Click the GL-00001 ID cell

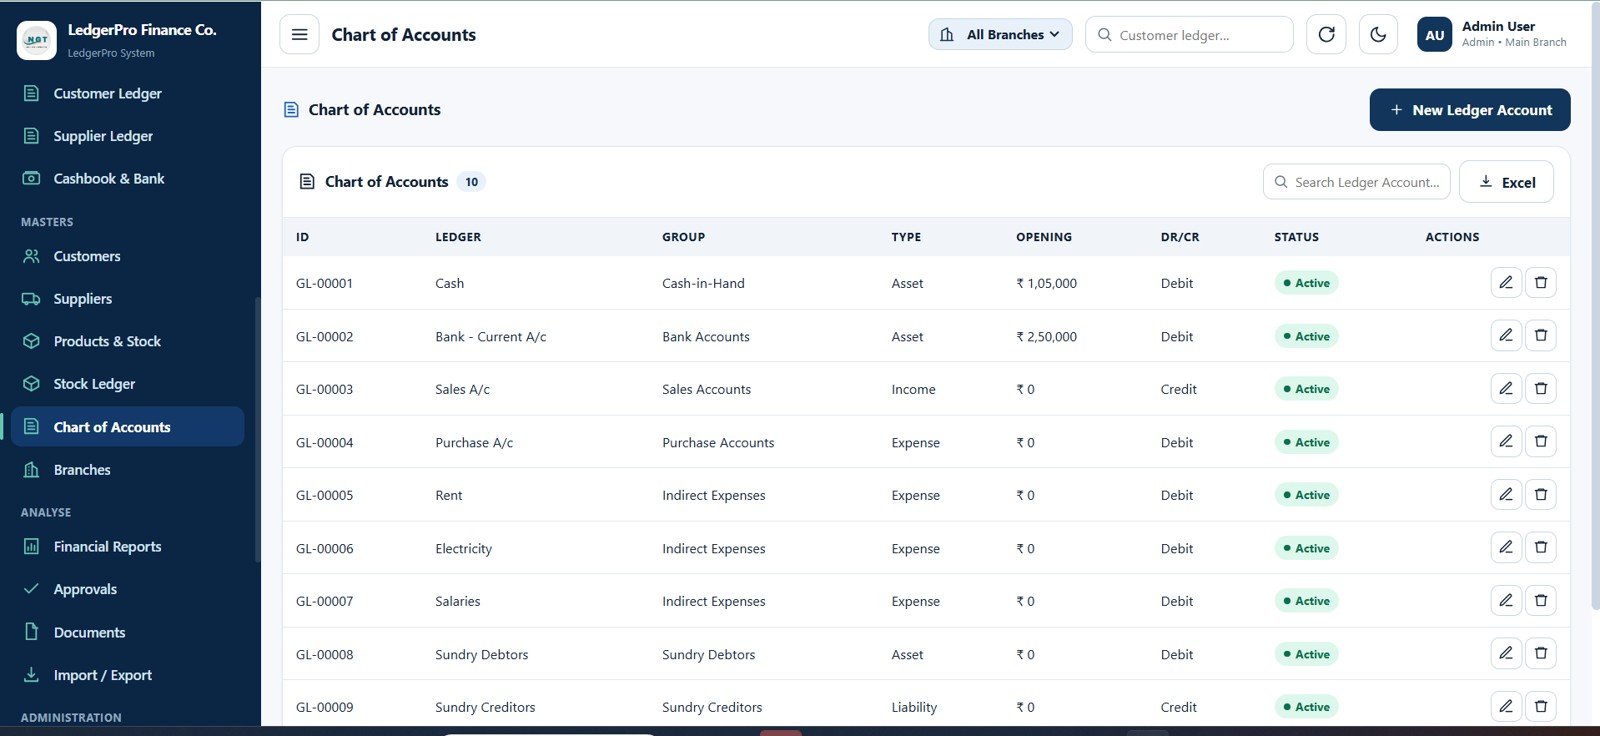[x=324, y=284]
